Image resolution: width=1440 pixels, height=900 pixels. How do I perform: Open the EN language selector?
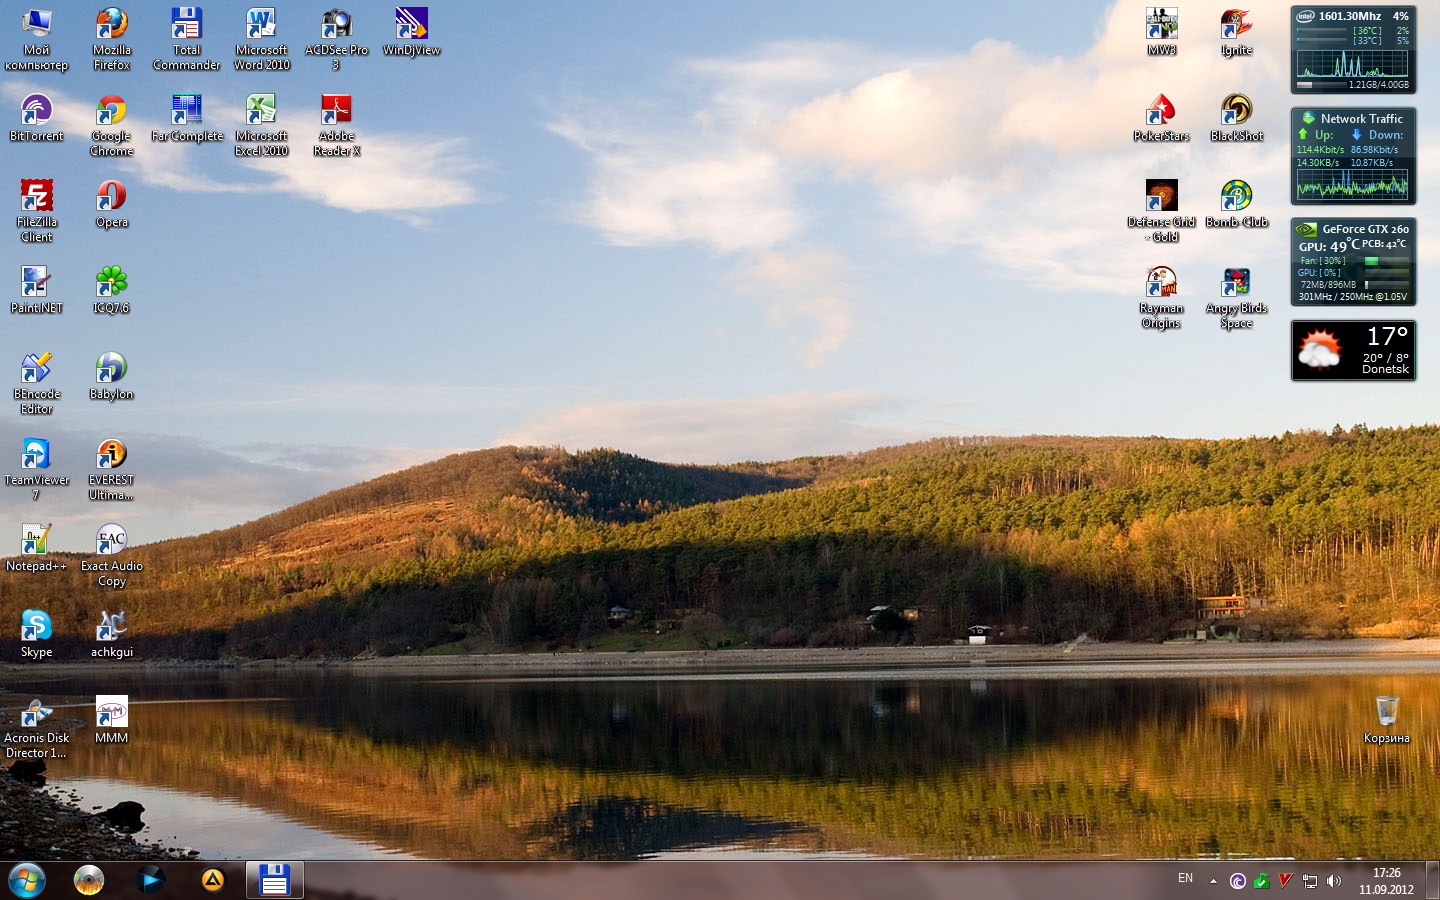click(x=1185, y=879)
